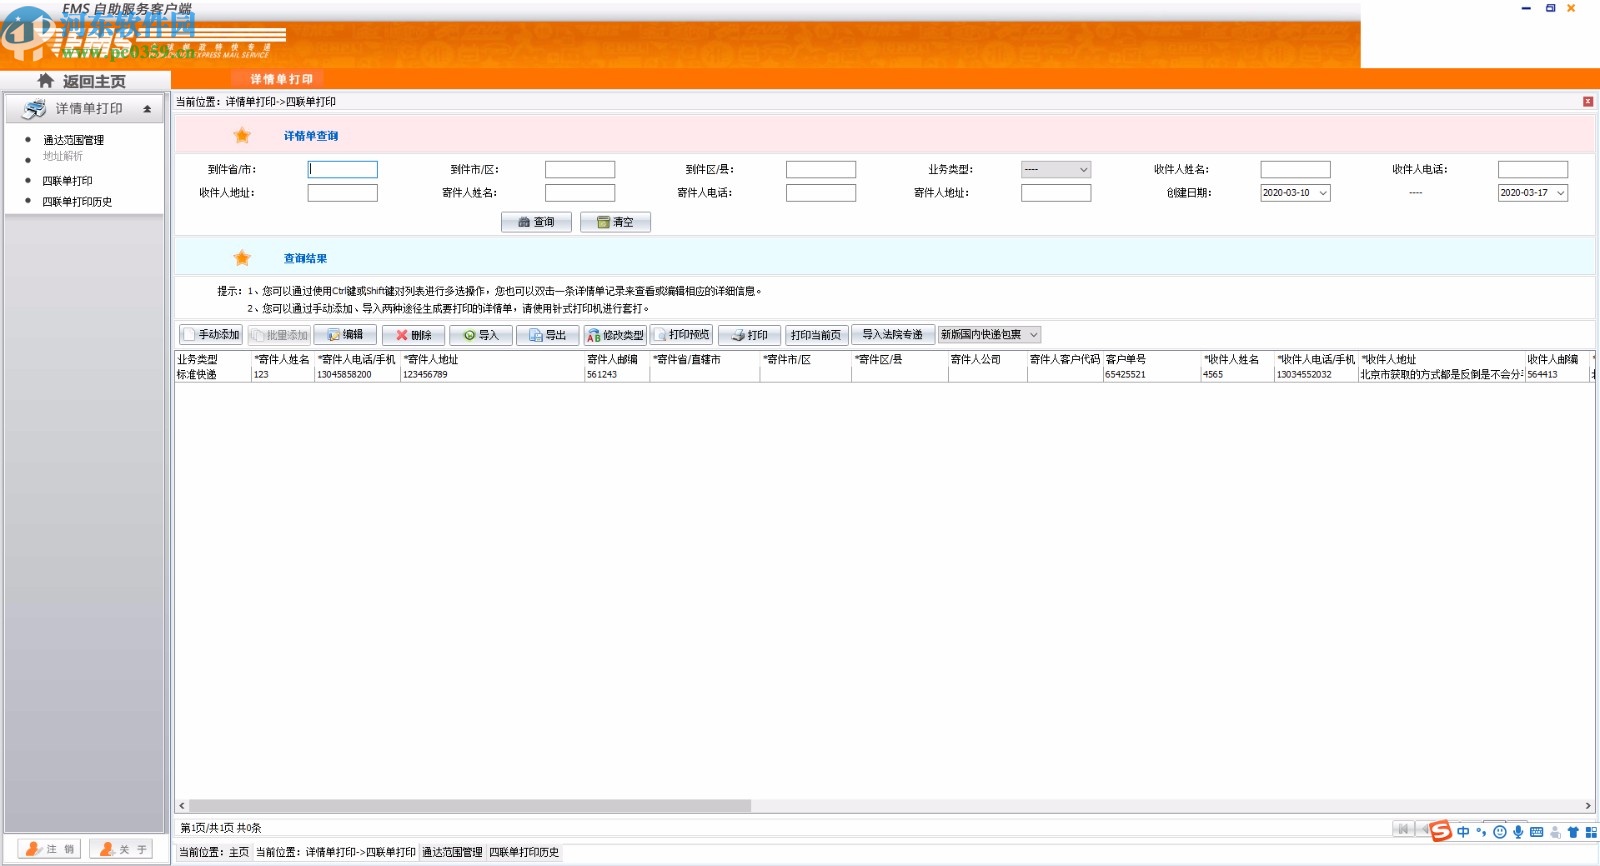Viewport: 1600px width, 866px height.
Task: Click the 导出 export toolbar button
Action: pyautogui.click(x=548, y=335)
